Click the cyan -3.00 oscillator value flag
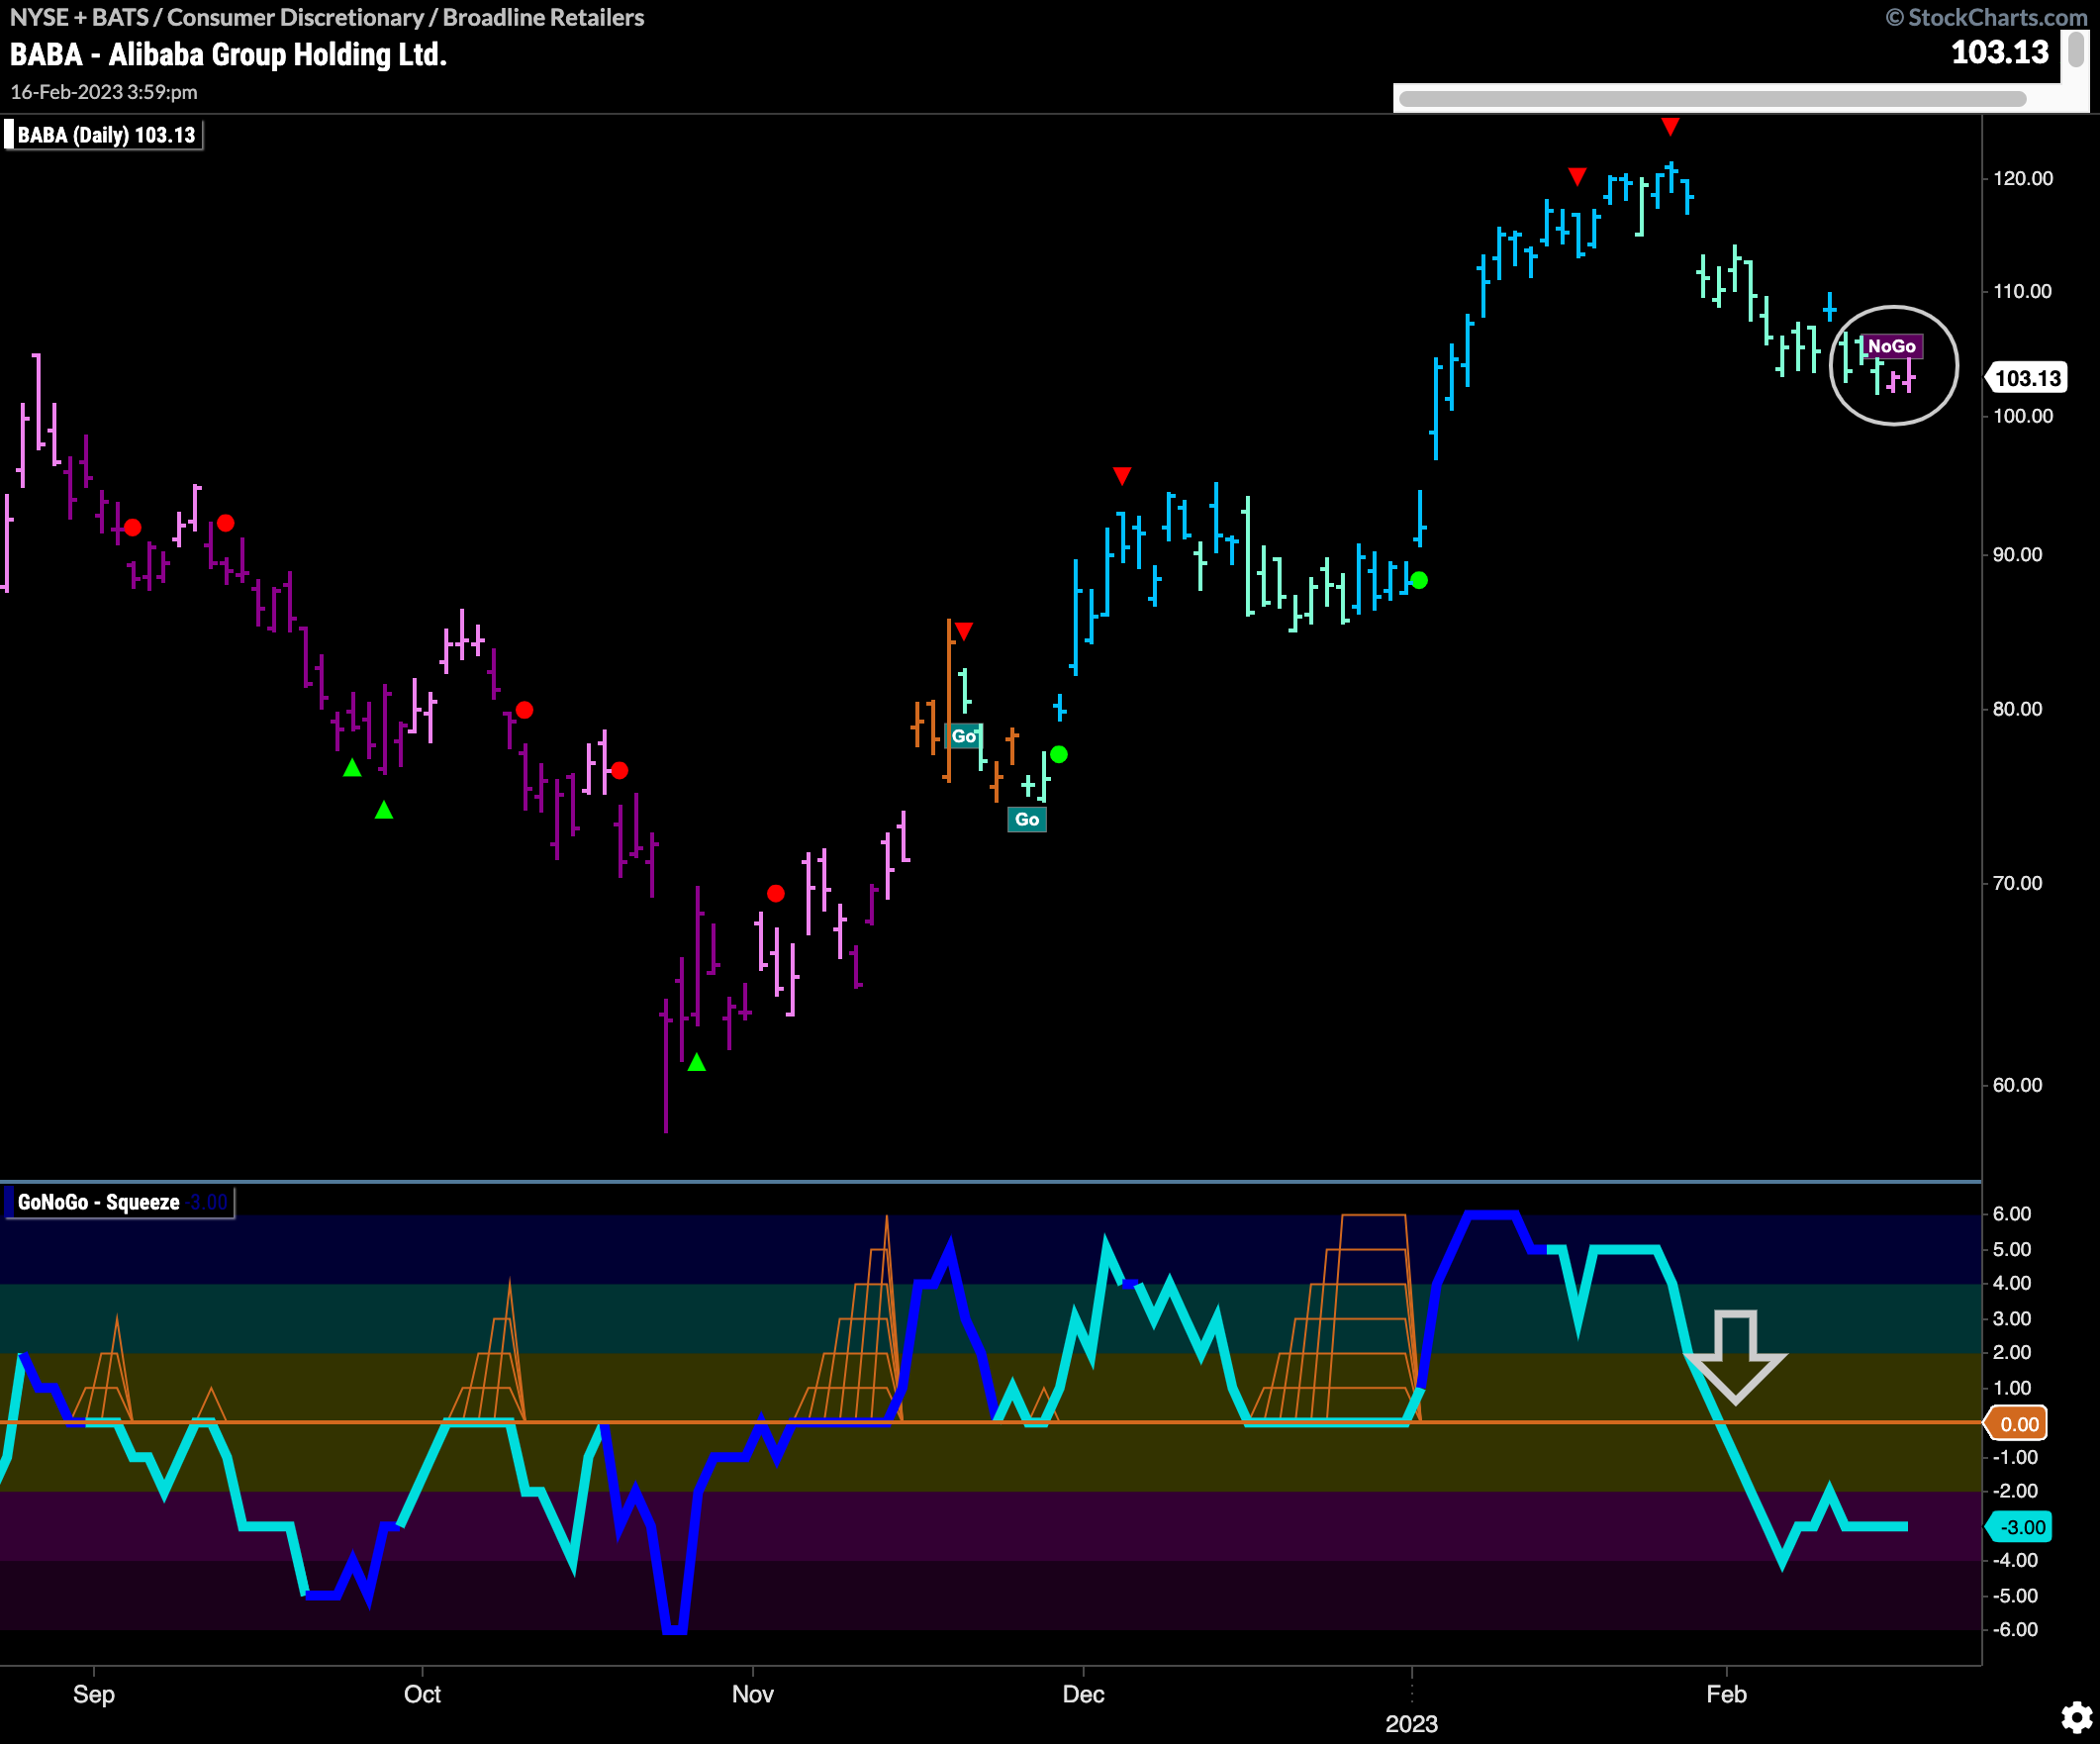 pos(2020,1527)
